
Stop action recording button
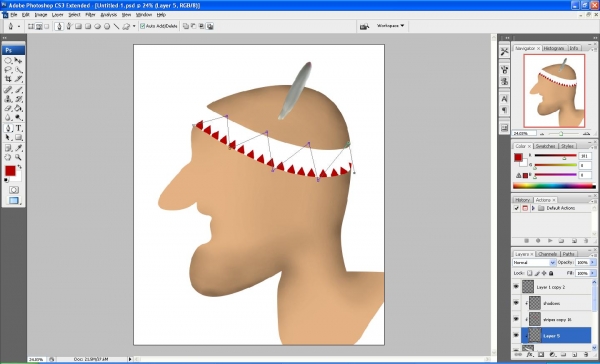527,241
